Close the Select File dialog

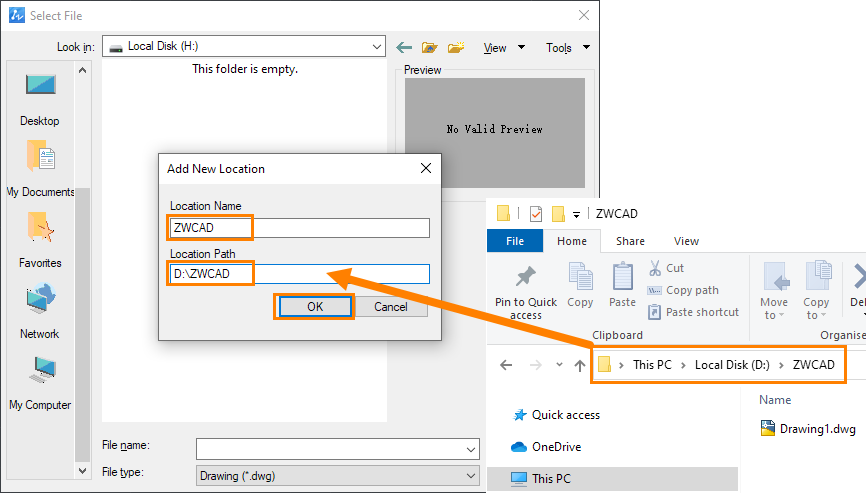tap(584, 15)
